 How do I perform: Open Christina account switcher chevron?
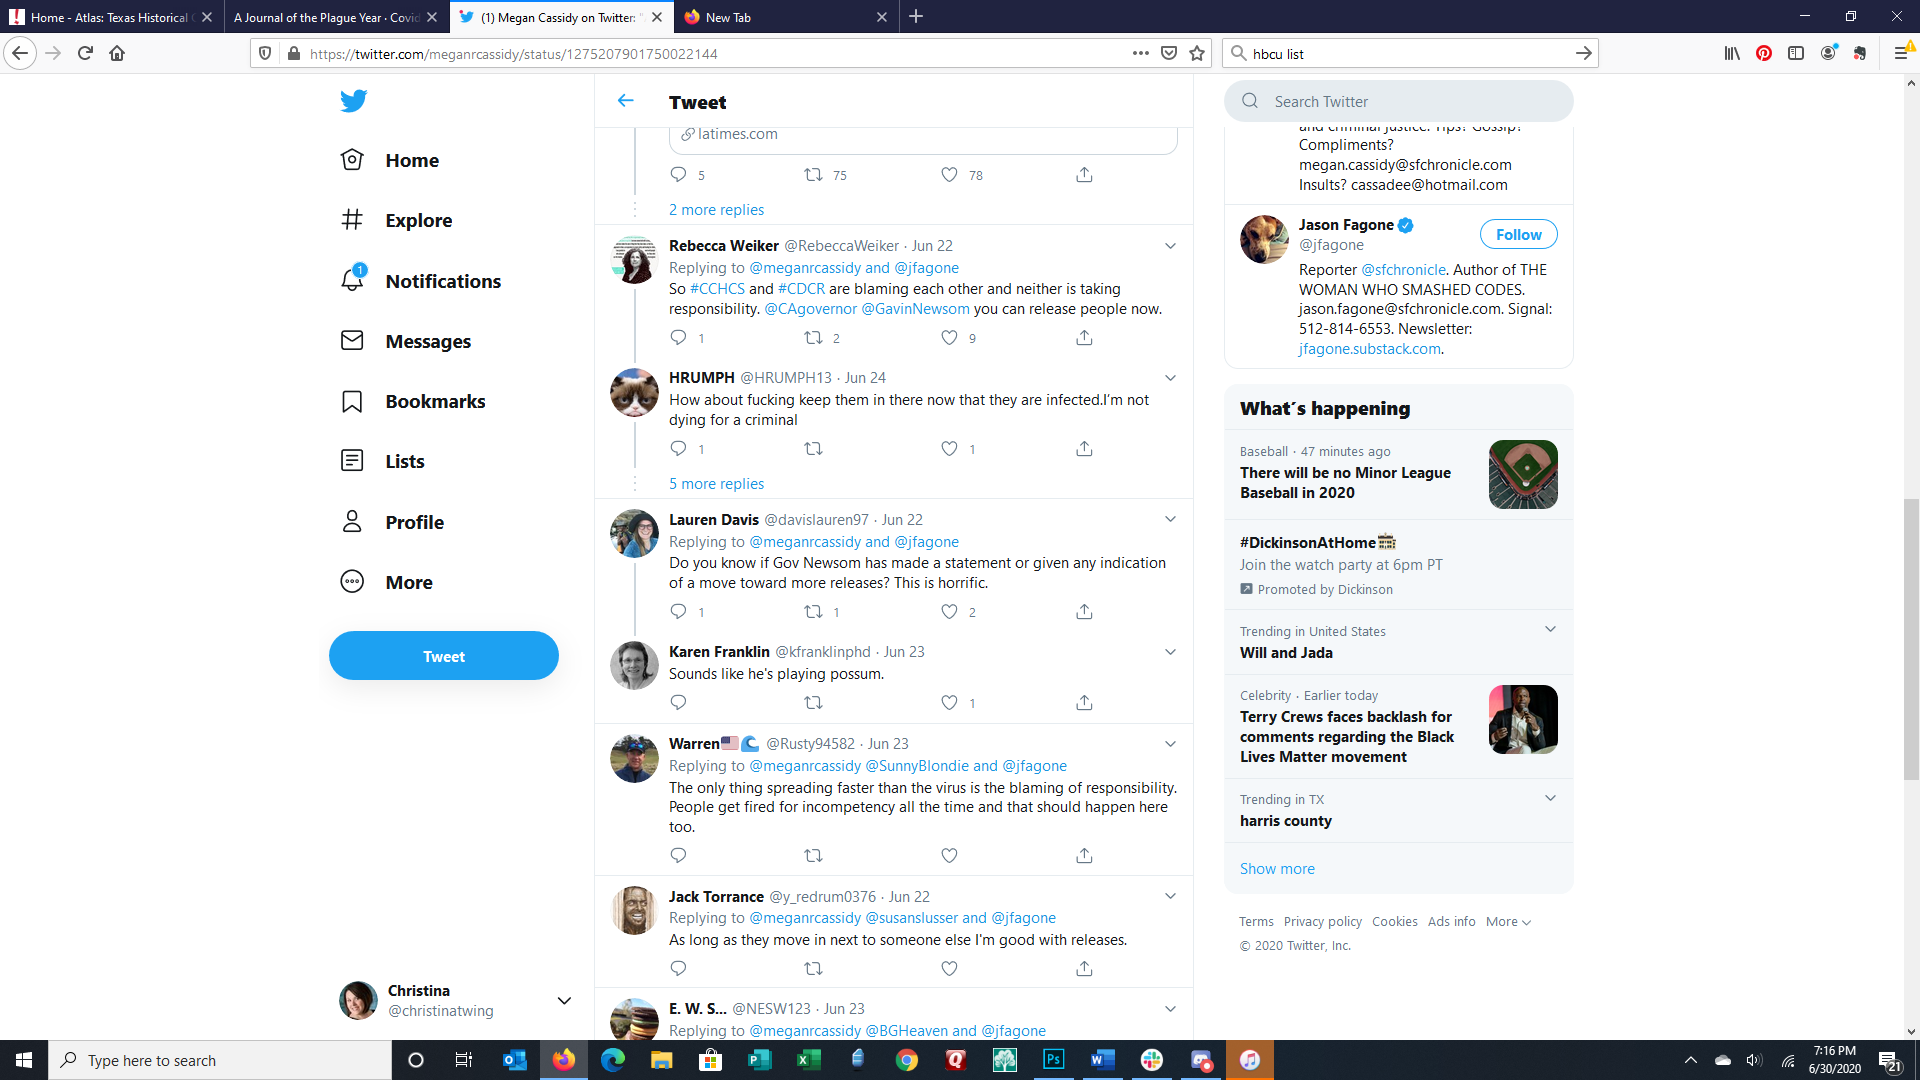(564, 1001)
